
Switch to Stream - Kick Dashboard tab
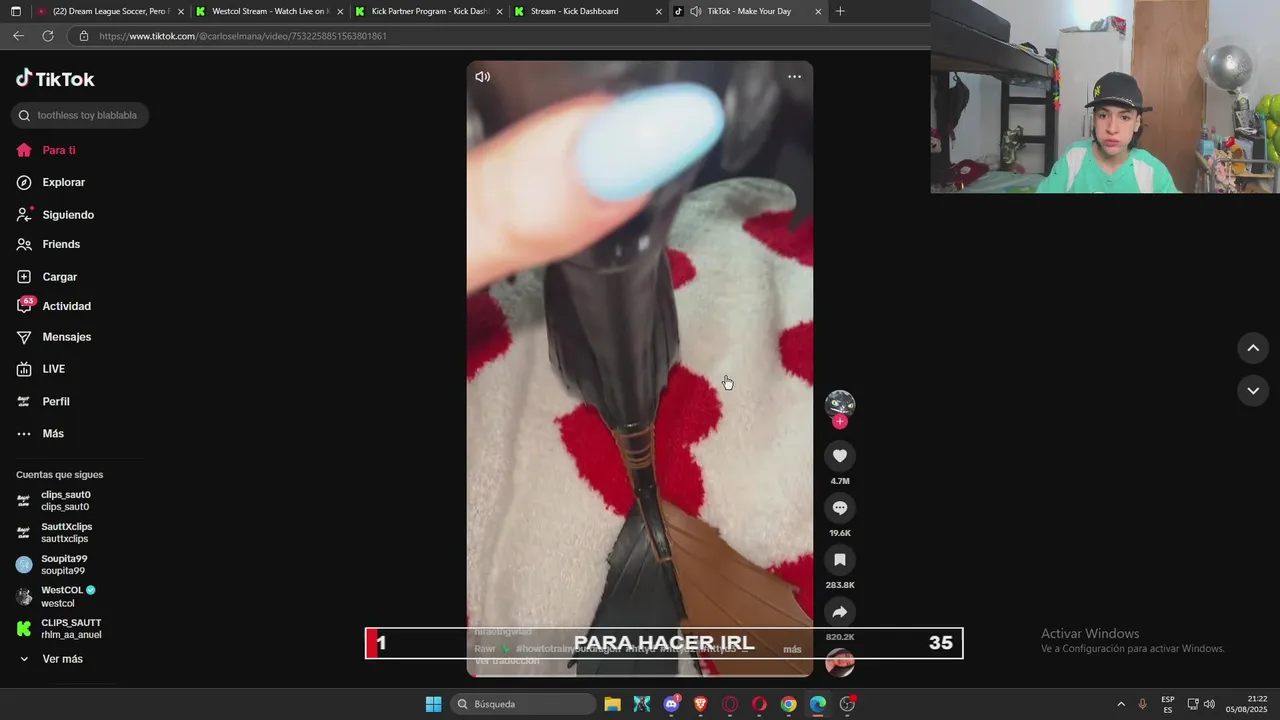[589, 11]
